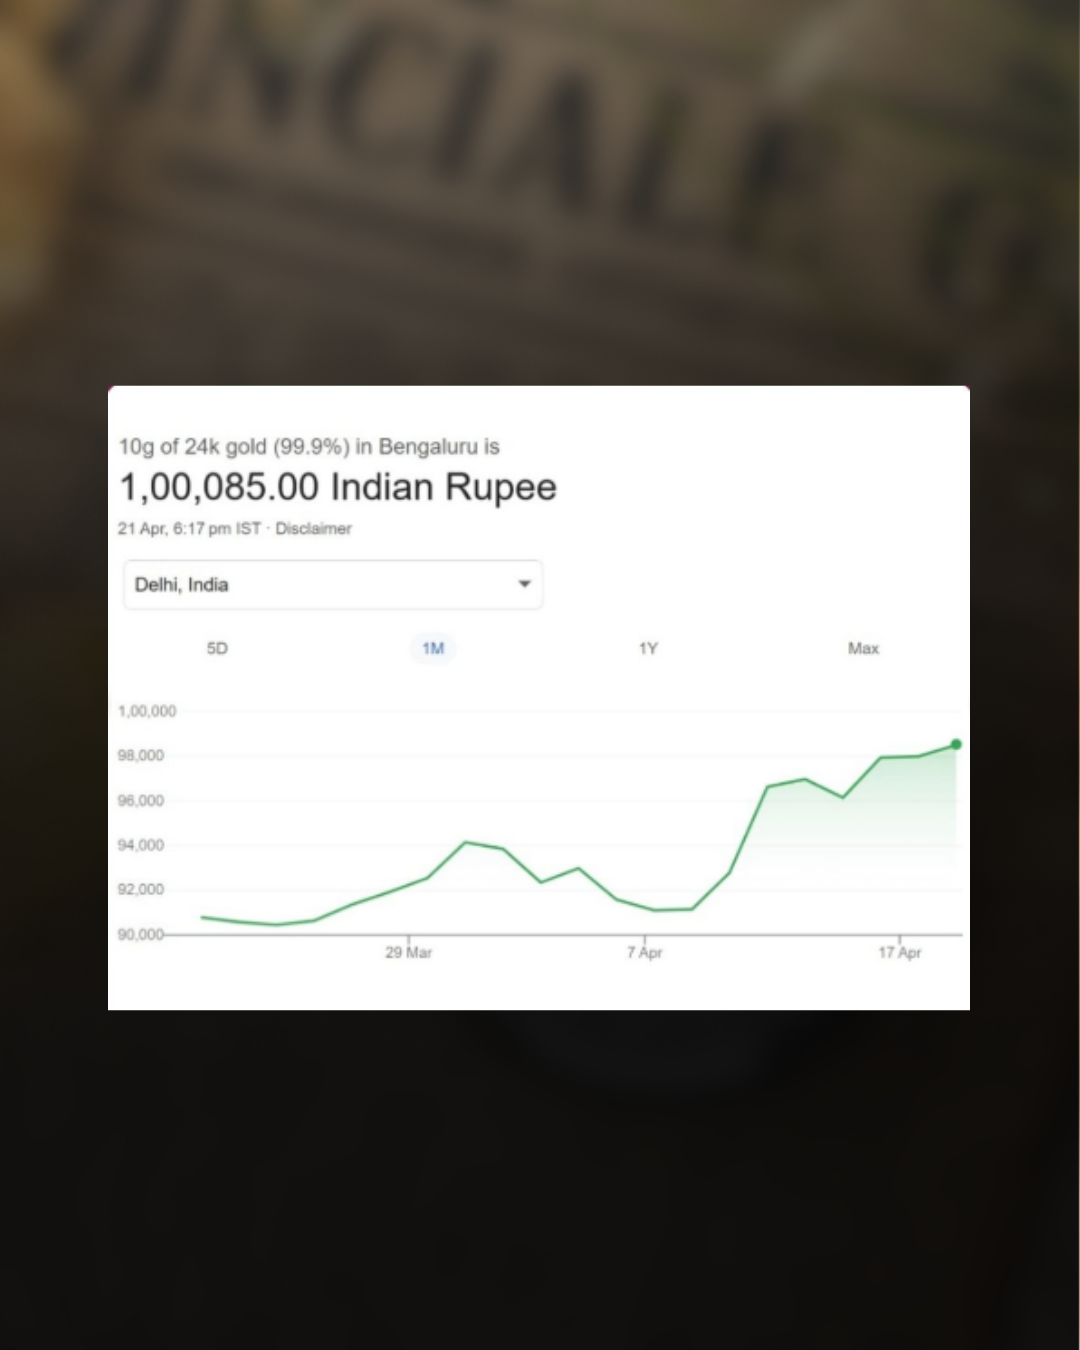Viewport: 1080px width, 1350px height.
Task: Click the dropdown arrow beside Delhi, India
Action: pos(524,585)
